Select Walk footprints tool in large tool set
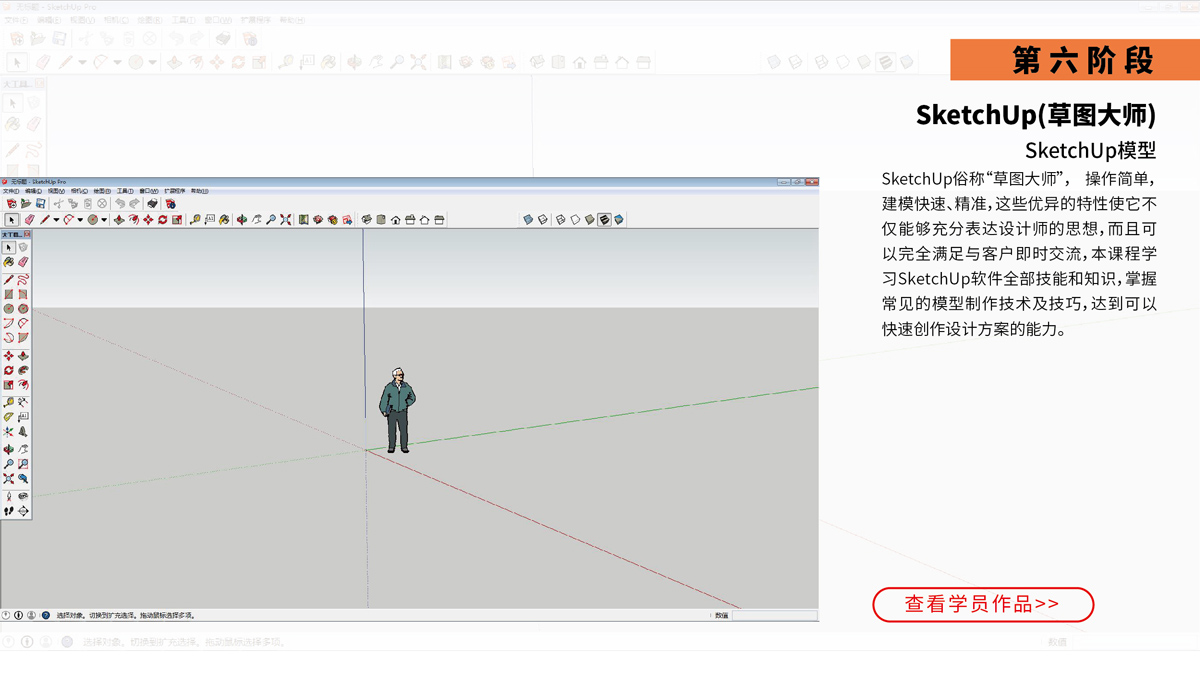 tap(9, 510)
